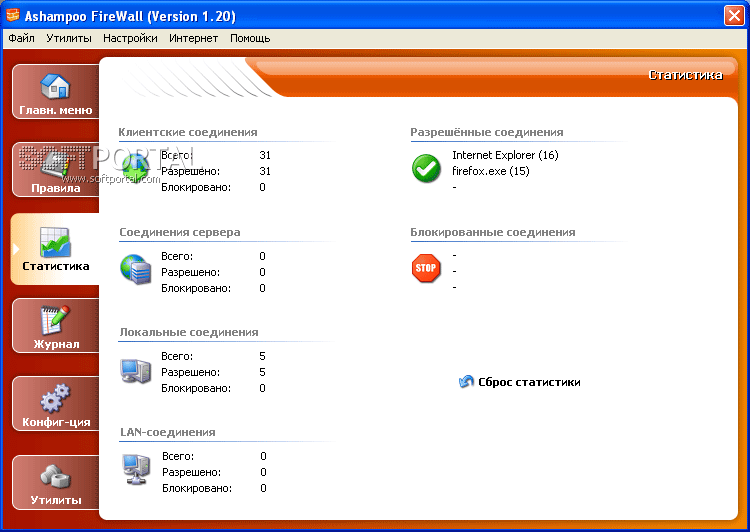Click Разрешено label under Соединения сервера
The width and height of the screenshot is (750, 532).
190,272
